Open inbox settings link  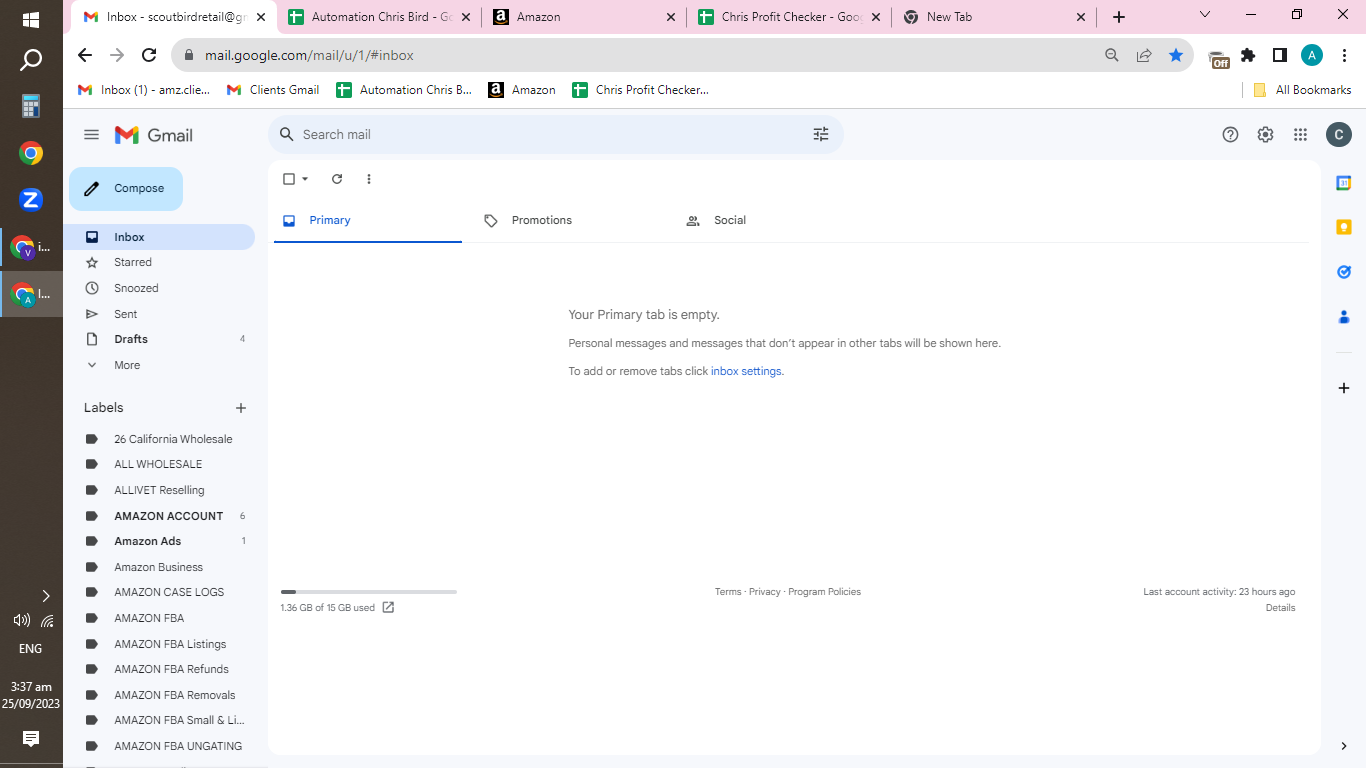click(x=746, y=371)
